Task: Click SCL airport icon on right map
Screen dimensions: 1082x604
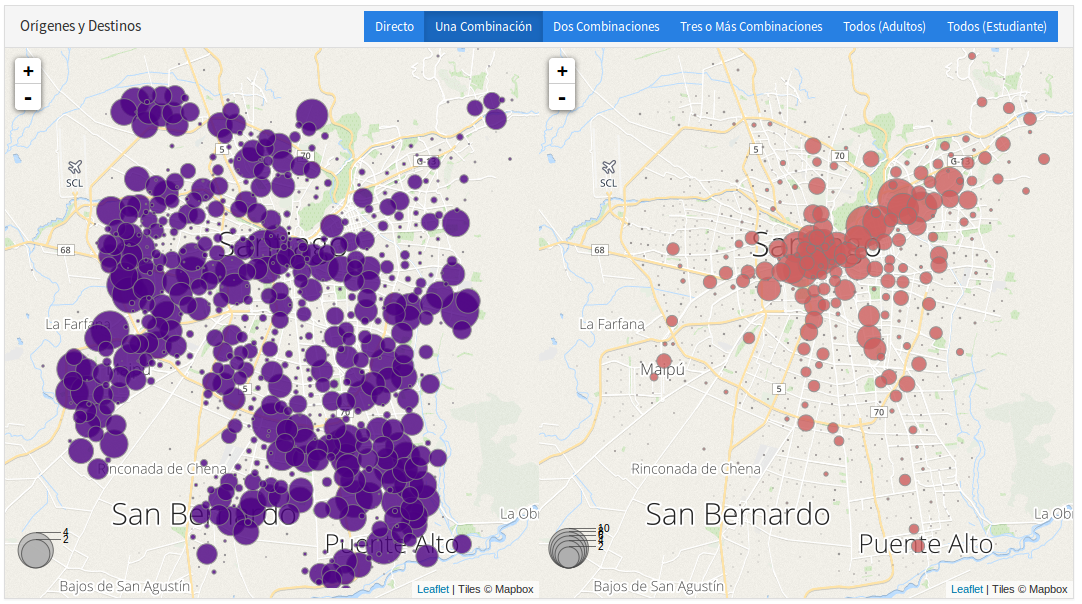Action: tap(609, 167)
